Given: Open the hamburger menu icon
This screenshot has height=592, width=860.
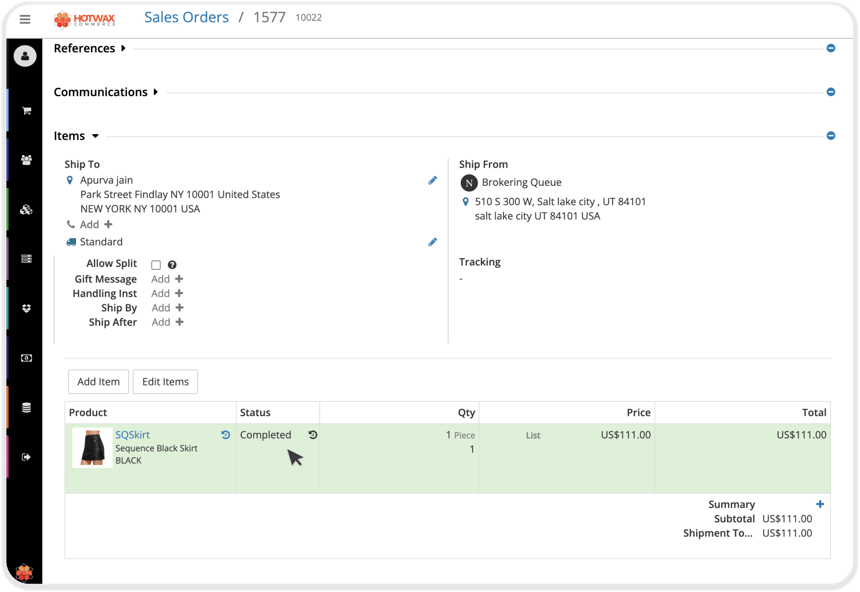Looking at the screenshot, I should [x=25, y=20].
